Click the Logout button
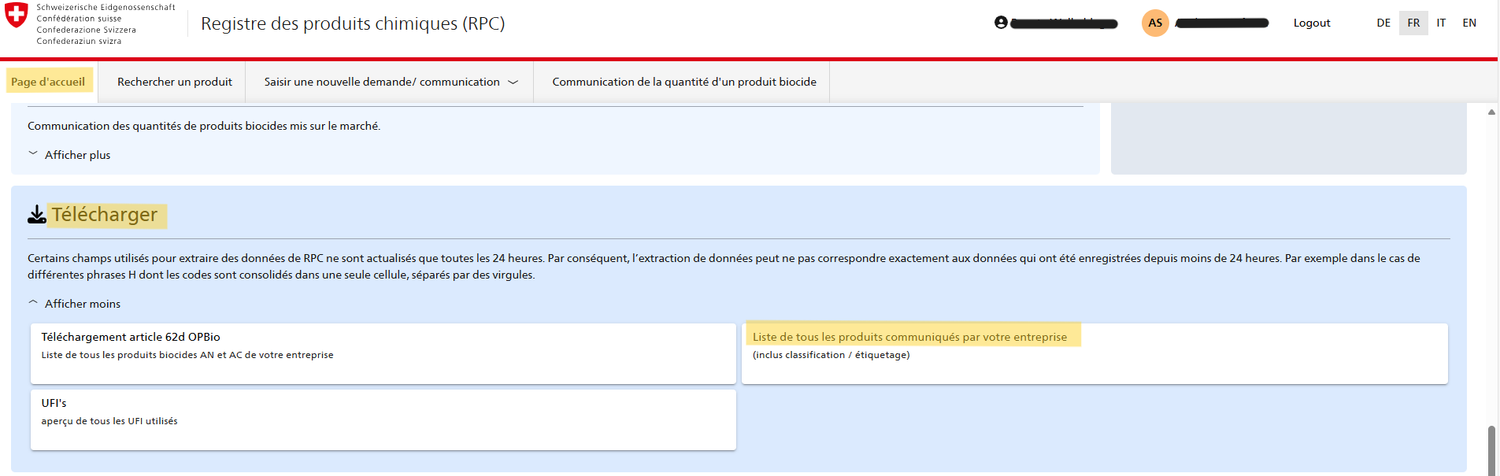 tap(1311, 23)
